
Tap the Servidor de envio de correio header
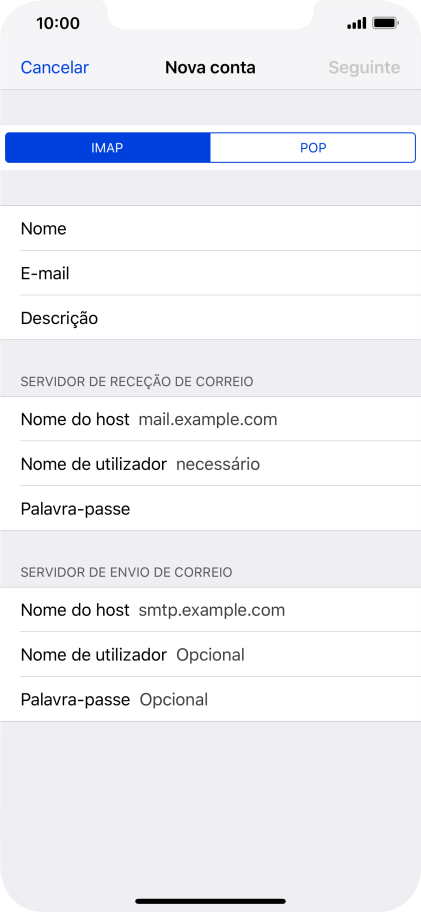pyautogui.click(x=127, y=572)
